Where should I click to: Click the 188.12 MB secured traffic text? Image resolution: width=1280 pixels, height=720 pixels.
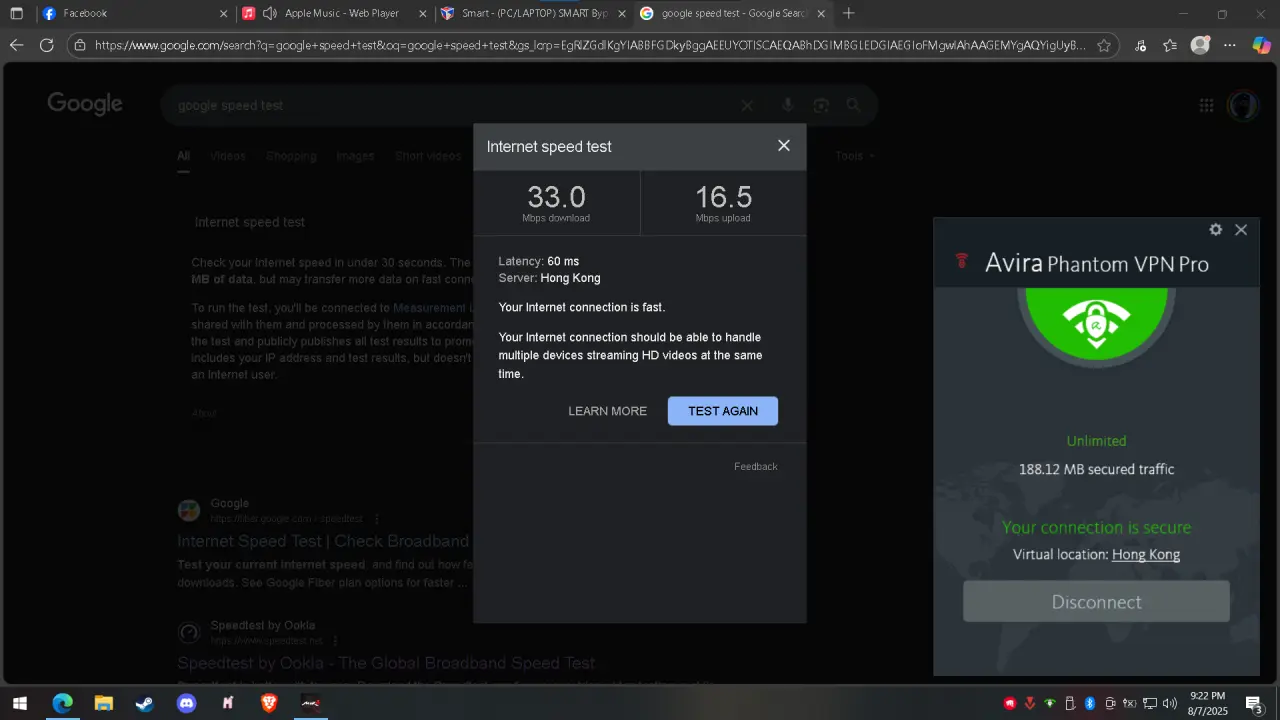coord(1096,469)
